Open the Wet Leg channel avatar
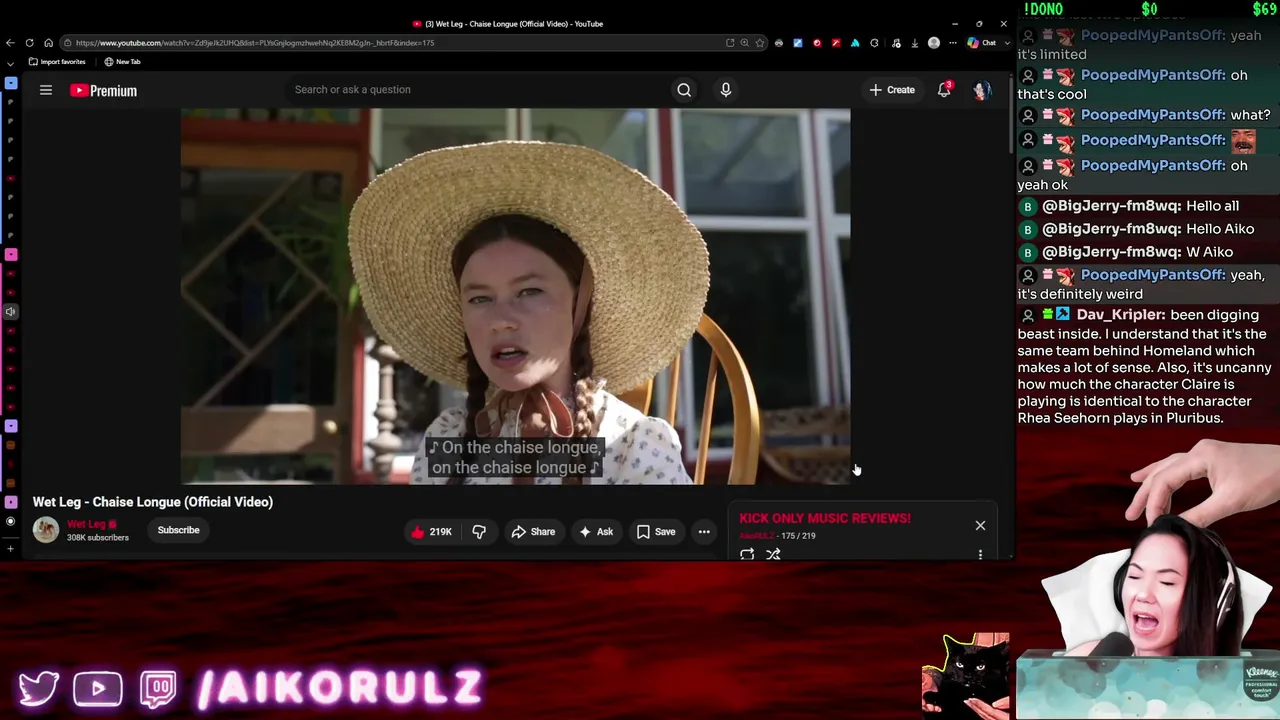 (46, 530)
